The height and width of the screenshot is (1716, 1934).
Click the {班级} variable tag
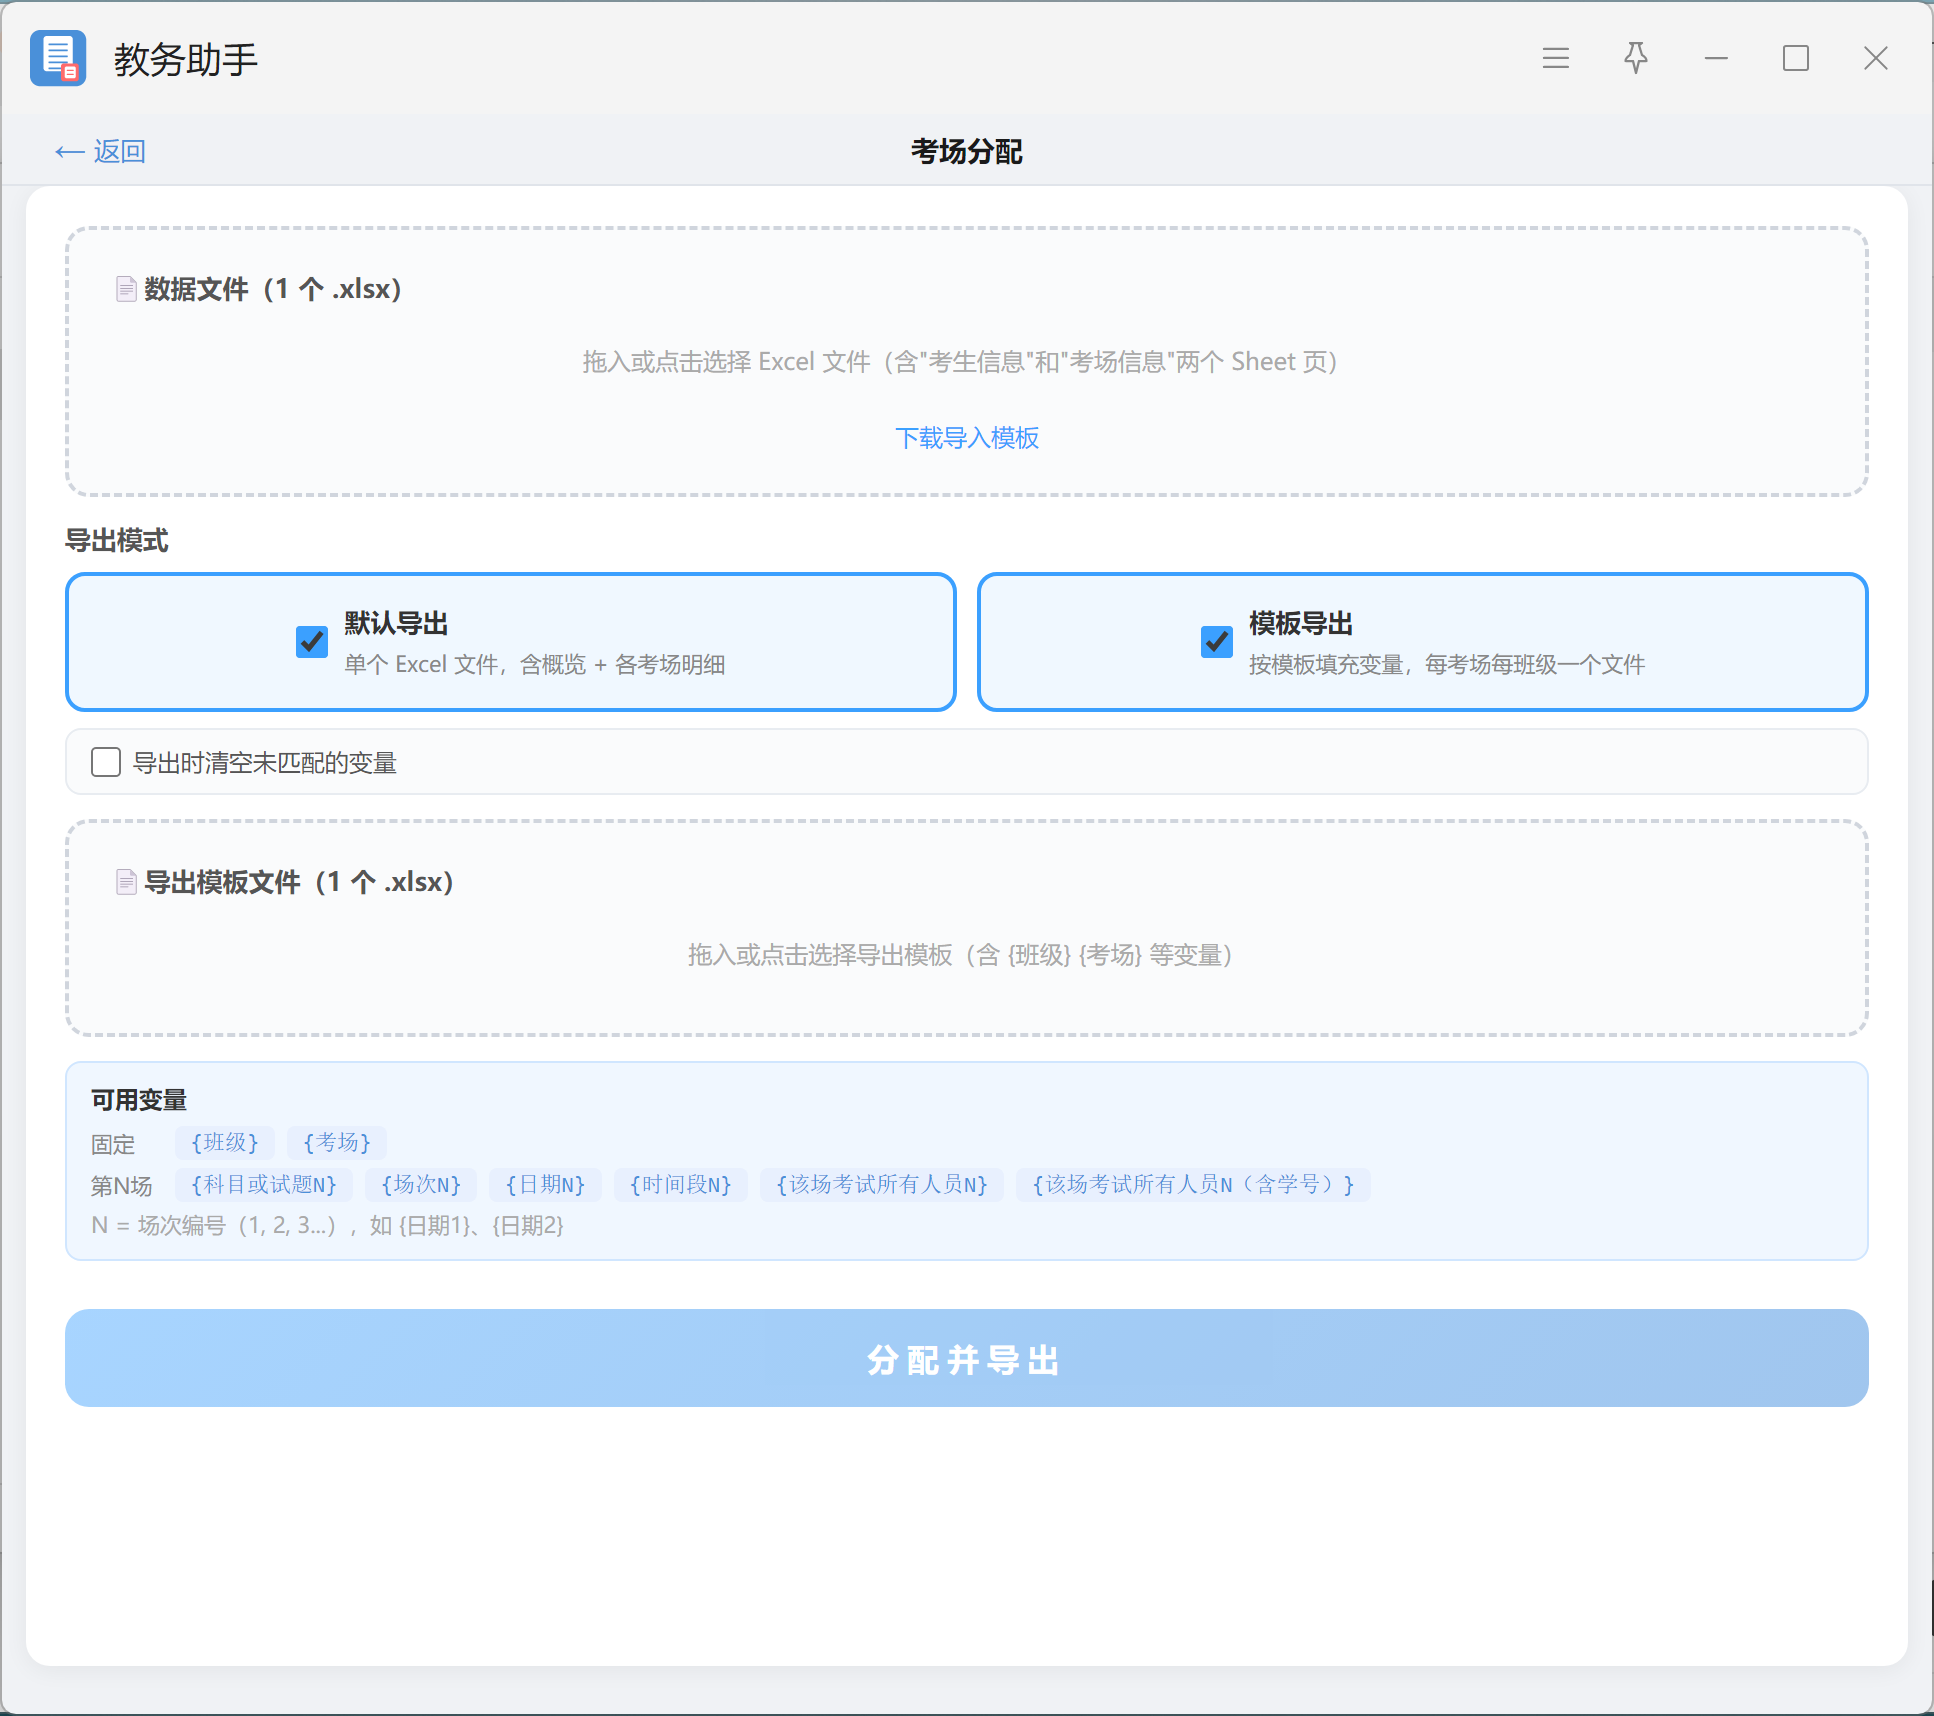[225, 1142]
